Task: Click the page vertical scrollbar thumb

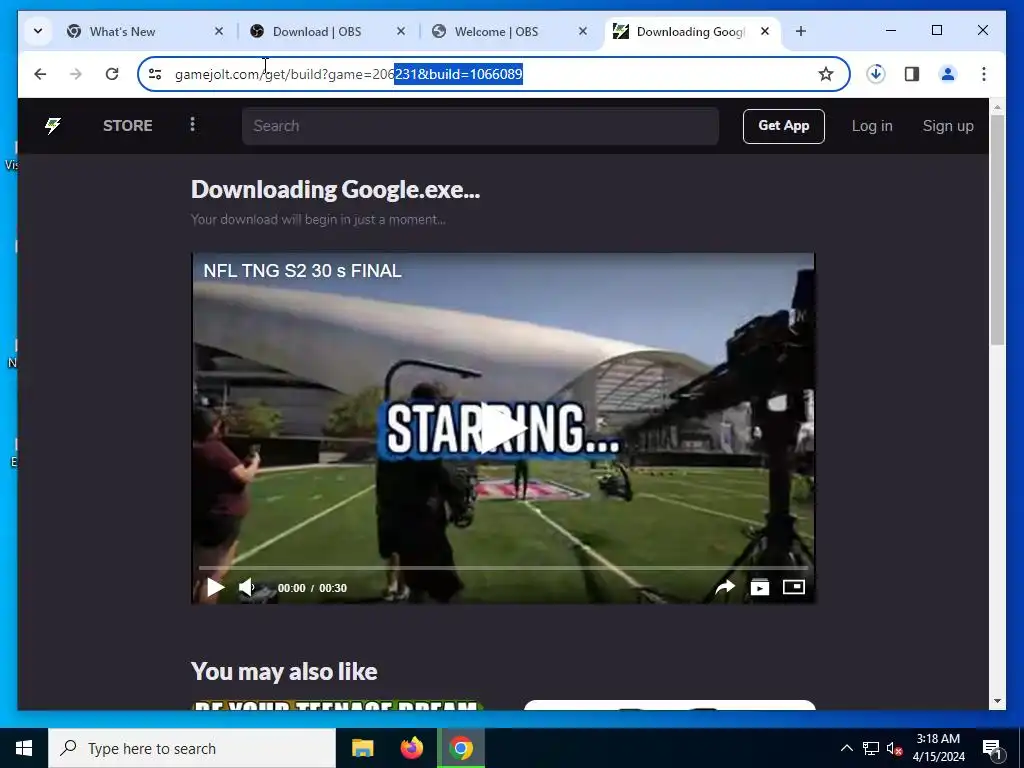Action: (x=997, y=229)
